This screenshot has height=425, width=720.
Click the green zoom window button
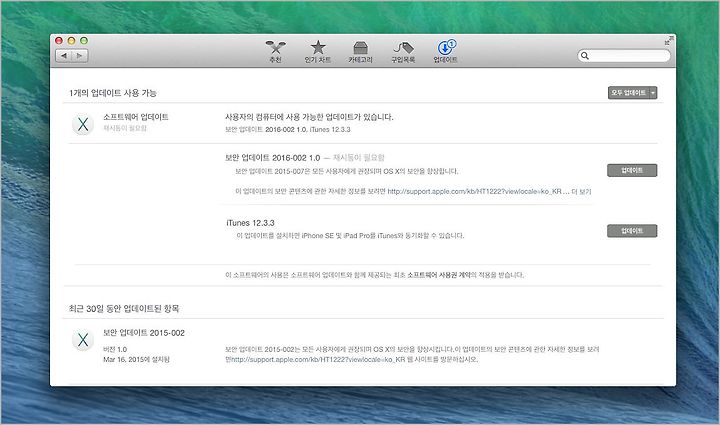84,40
